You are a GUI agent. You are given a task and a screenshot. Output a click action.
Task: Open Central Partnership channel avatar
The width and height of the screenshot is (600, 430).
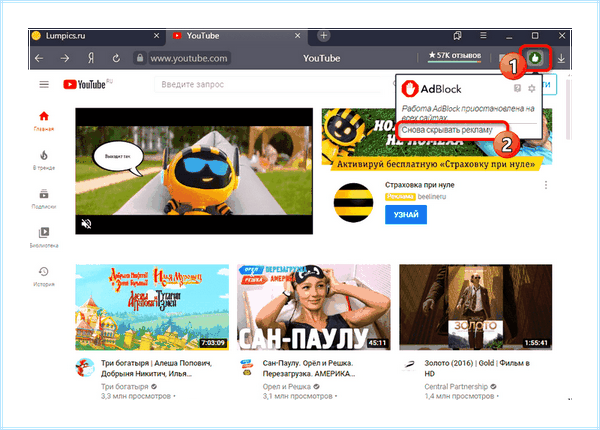click(x=409, y=366)
